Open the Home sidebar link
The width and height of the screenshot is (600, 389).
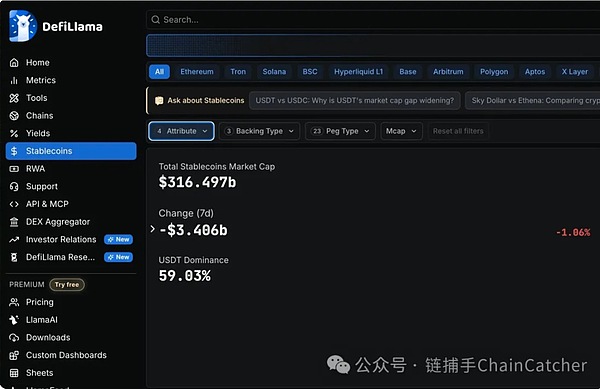pos(71,63)
